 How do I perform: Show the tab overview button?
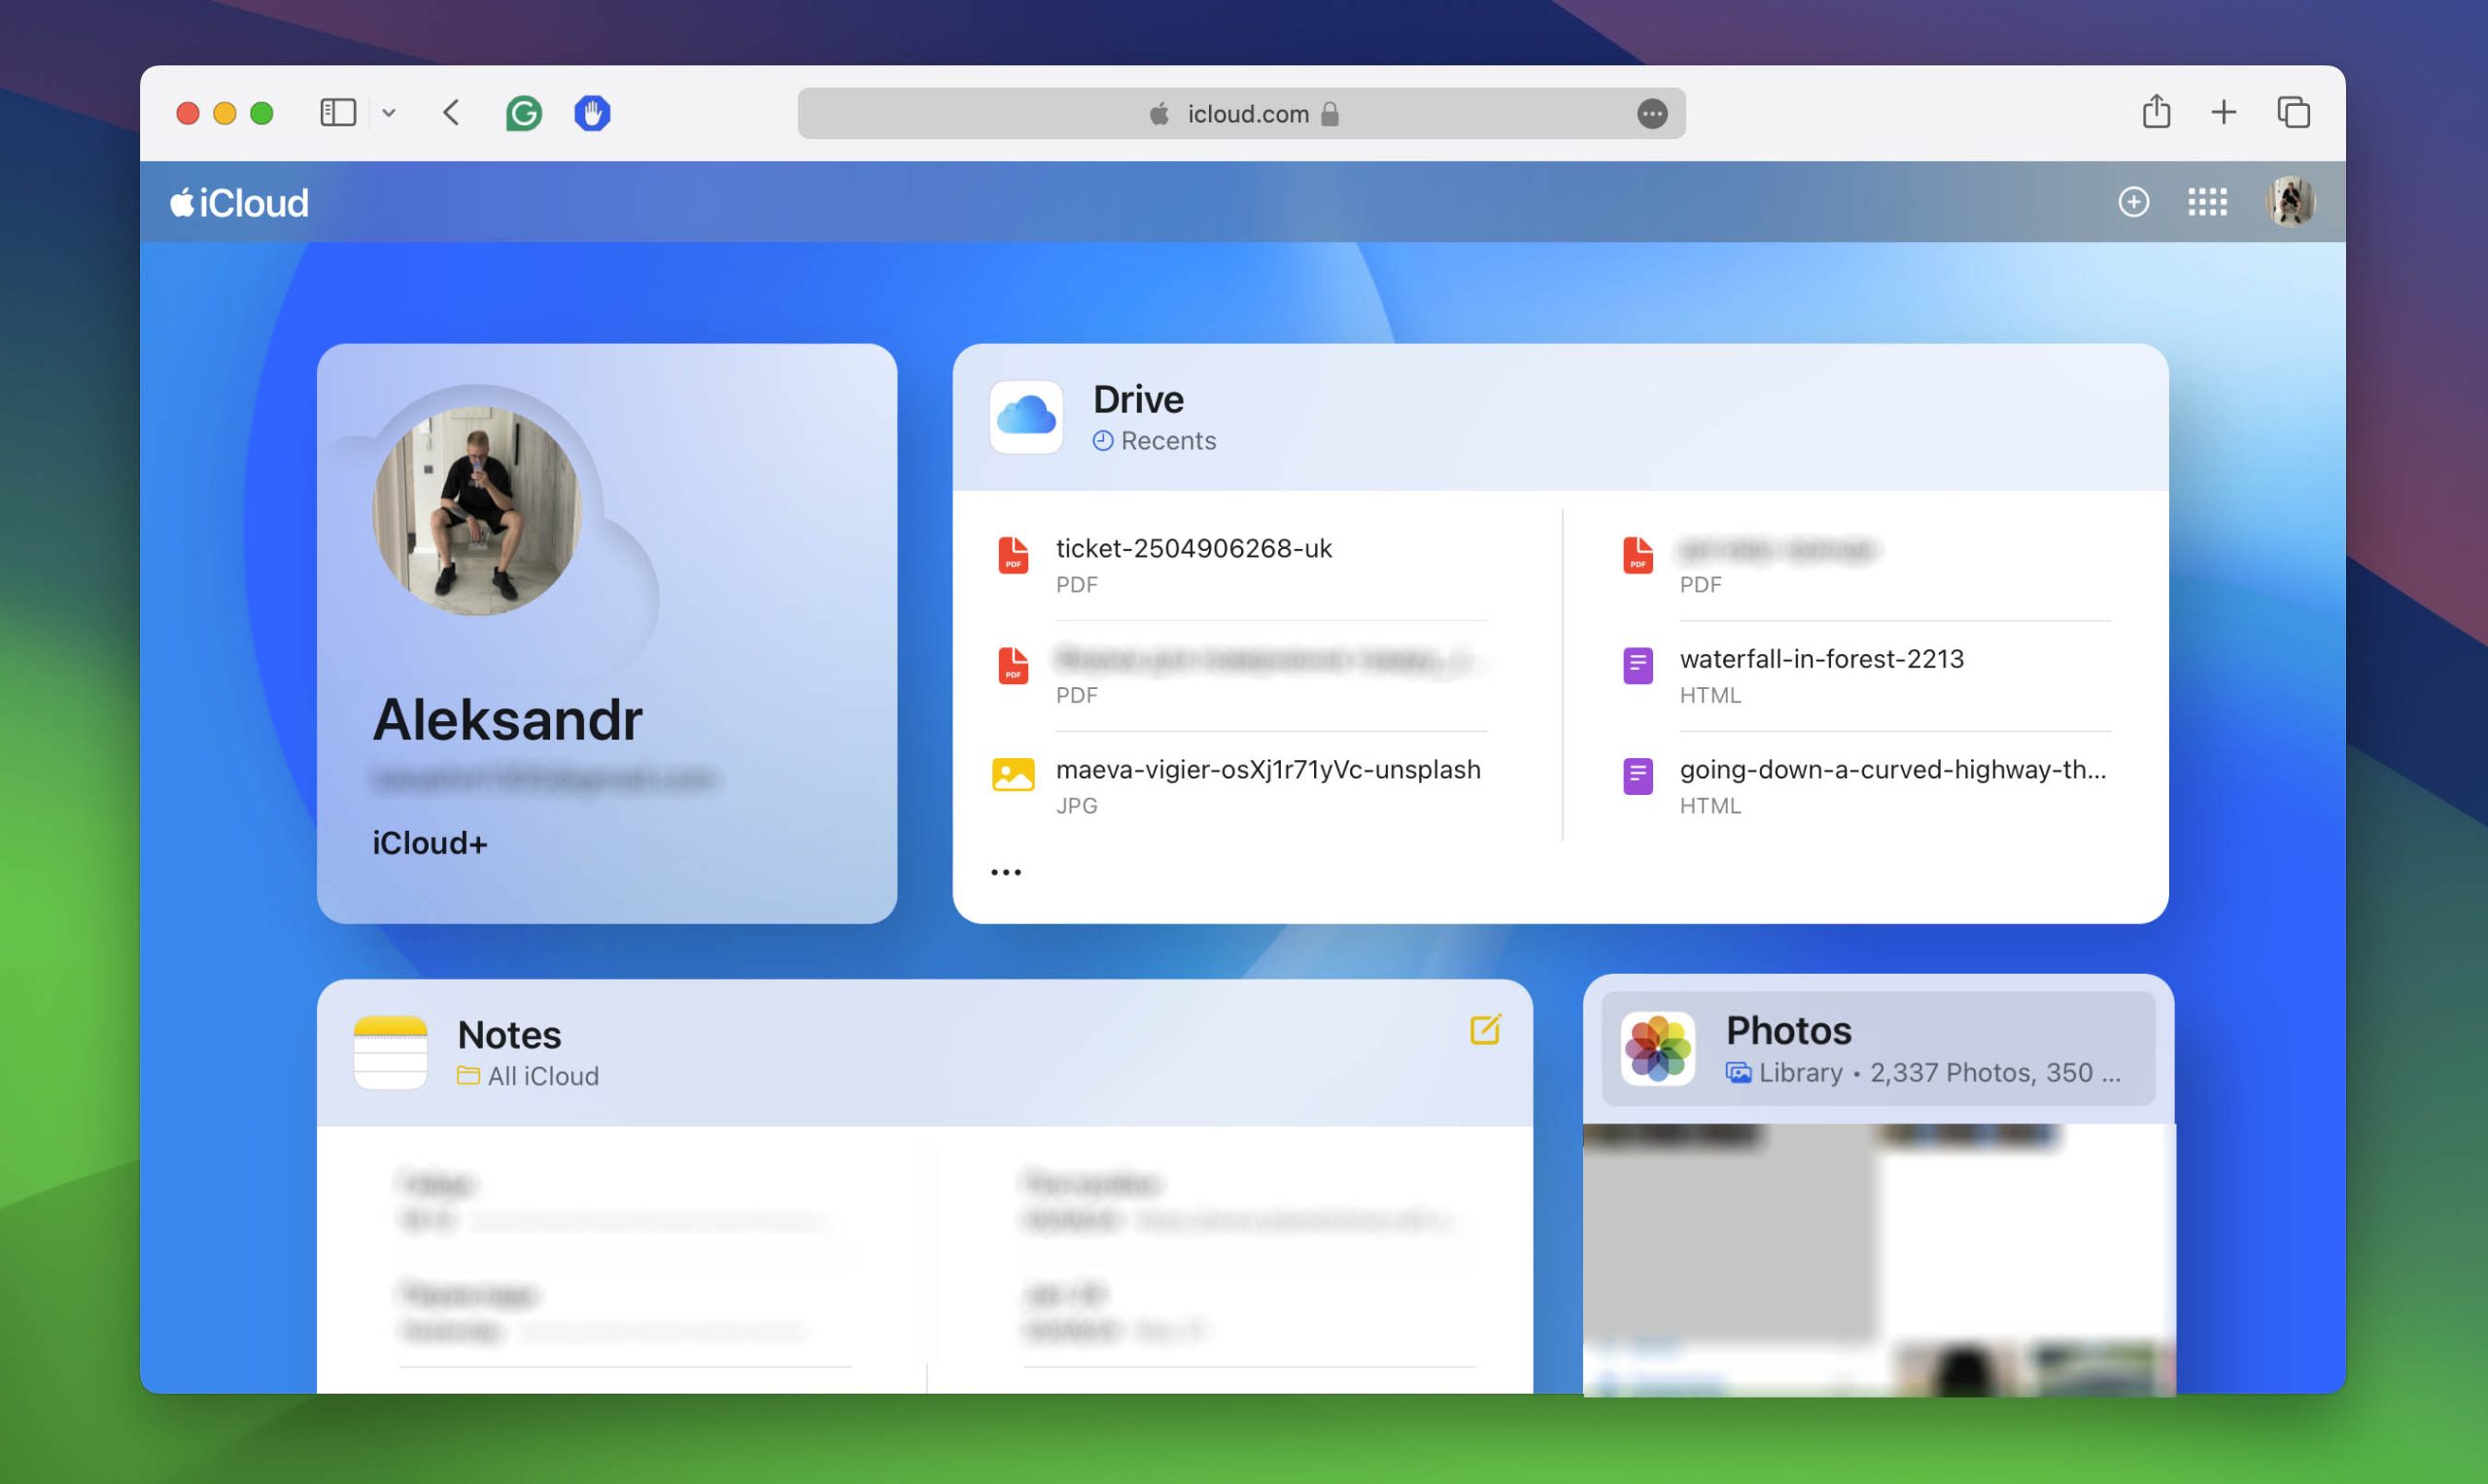pyautogui.click(x=2293, y=112)
